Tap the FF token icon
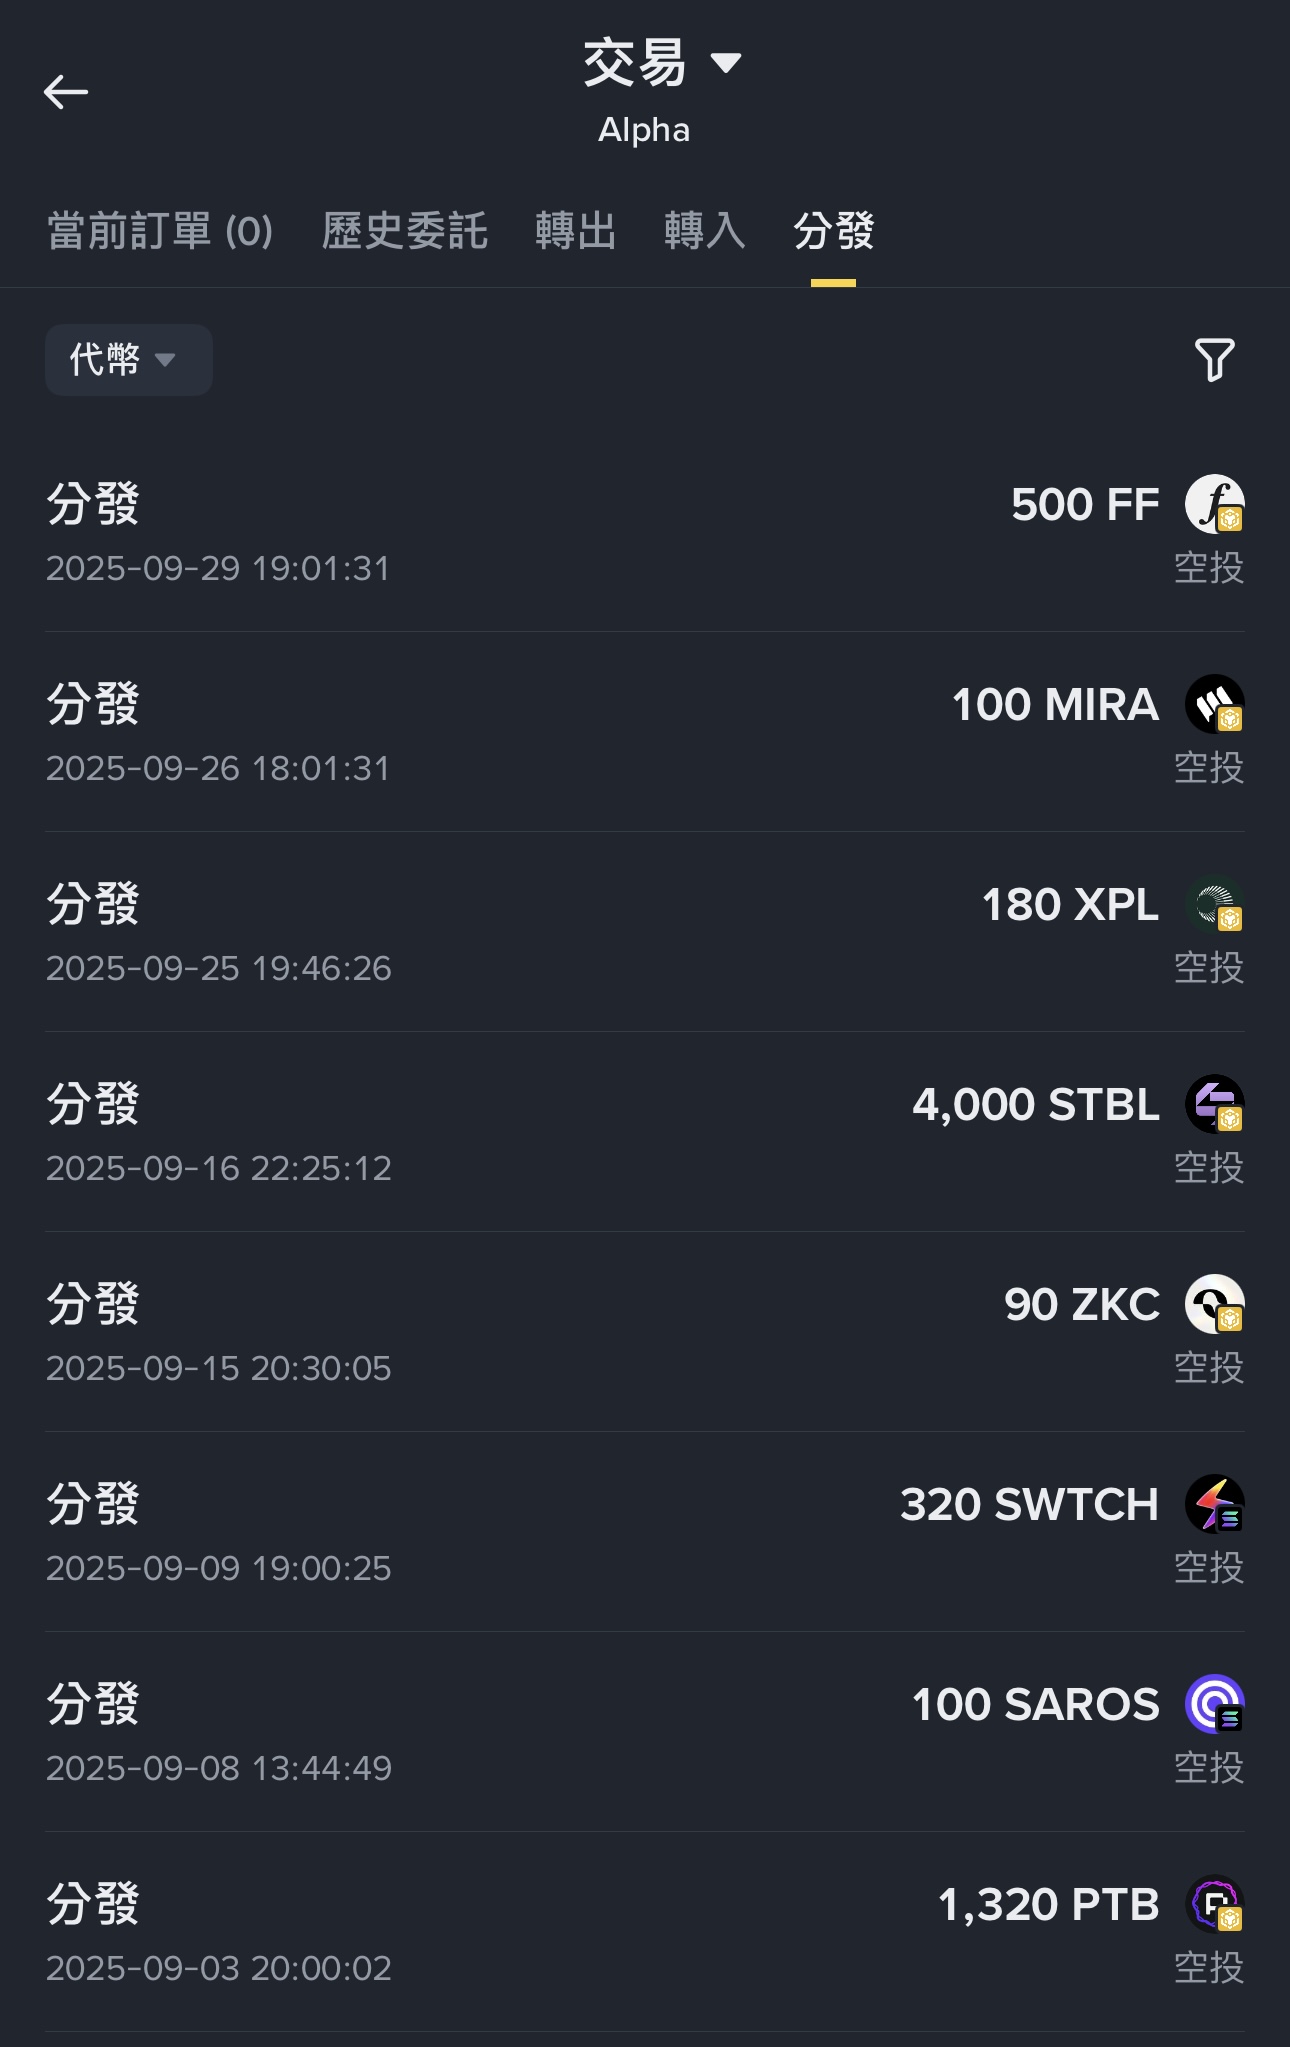 1214,504
